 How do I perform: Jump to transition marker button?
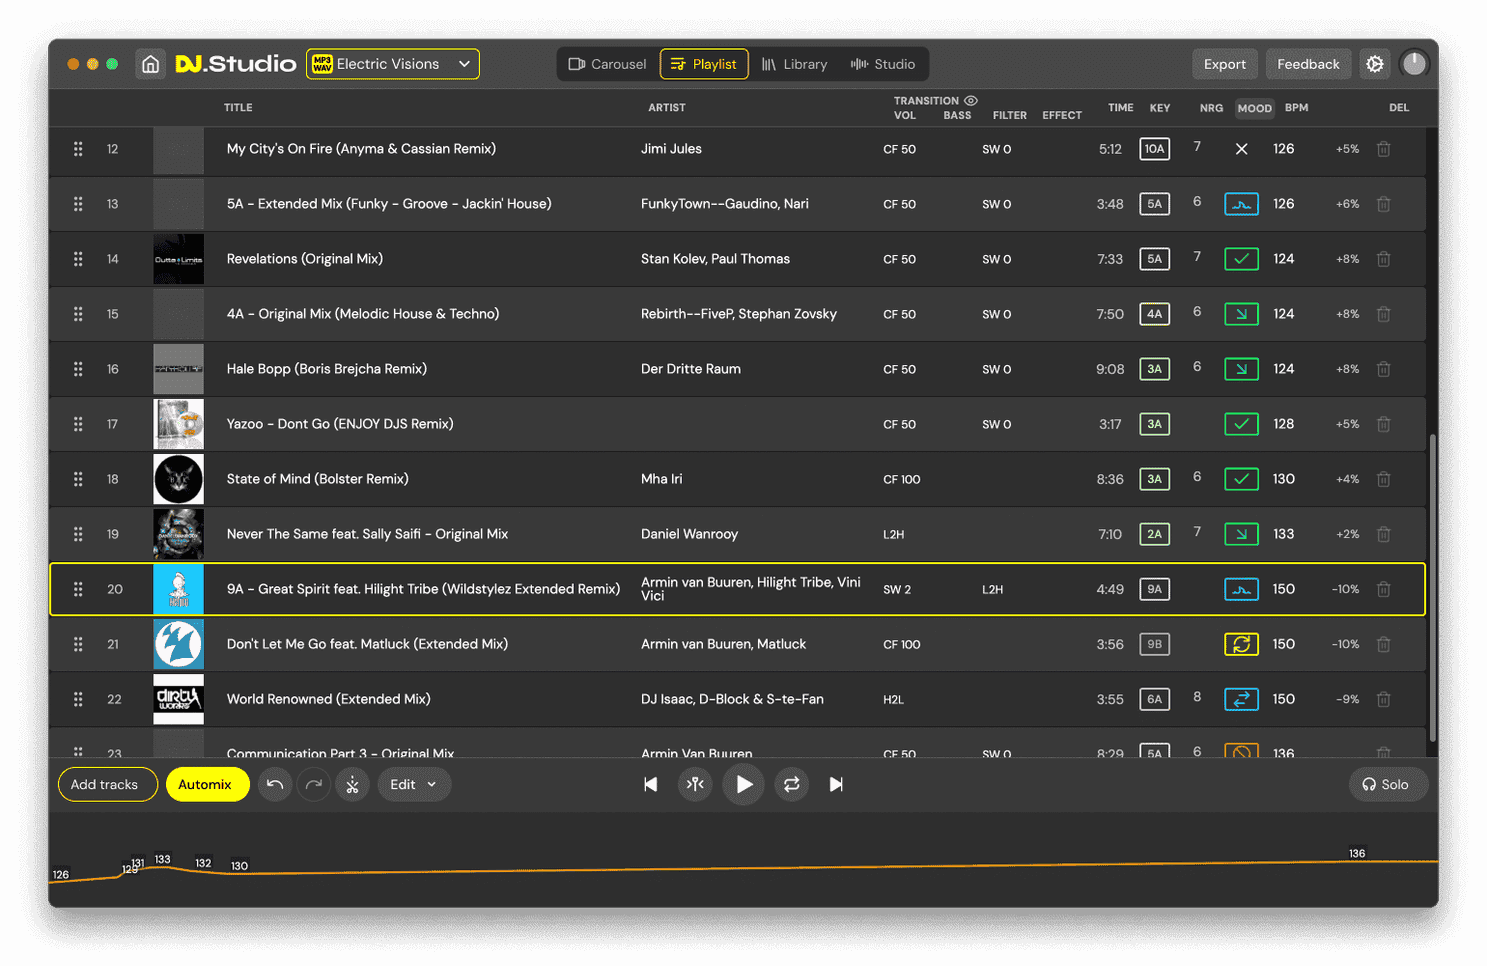tap(695, 784)
